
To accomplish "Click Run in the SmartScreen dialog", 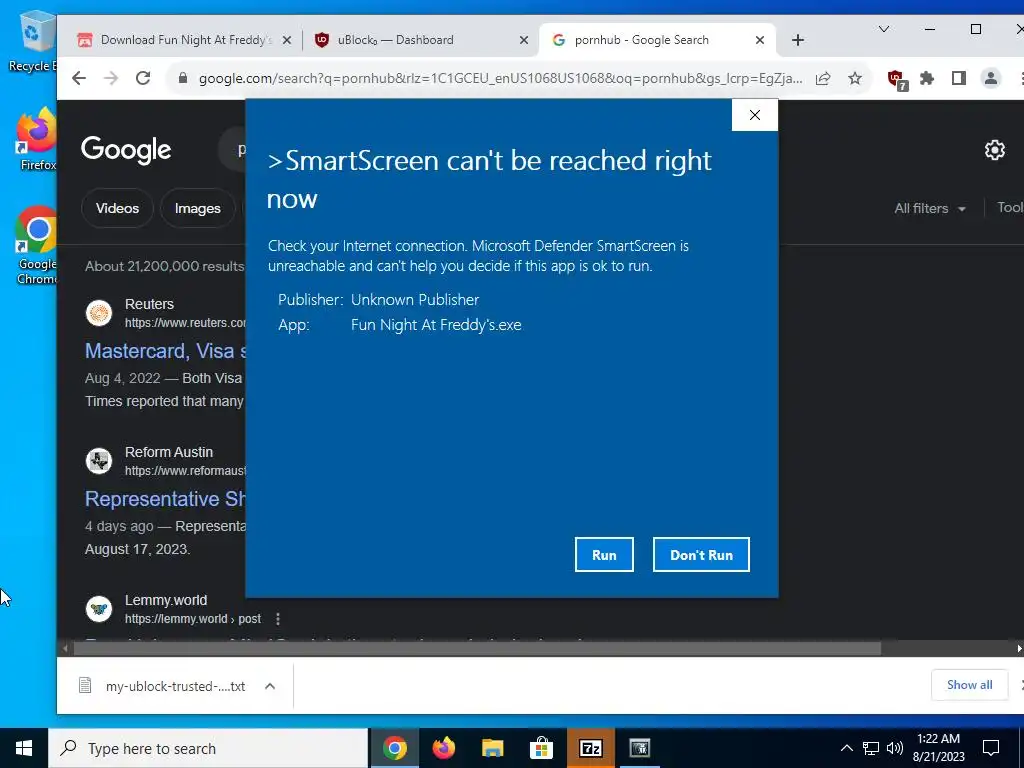I will coord(604,554).
